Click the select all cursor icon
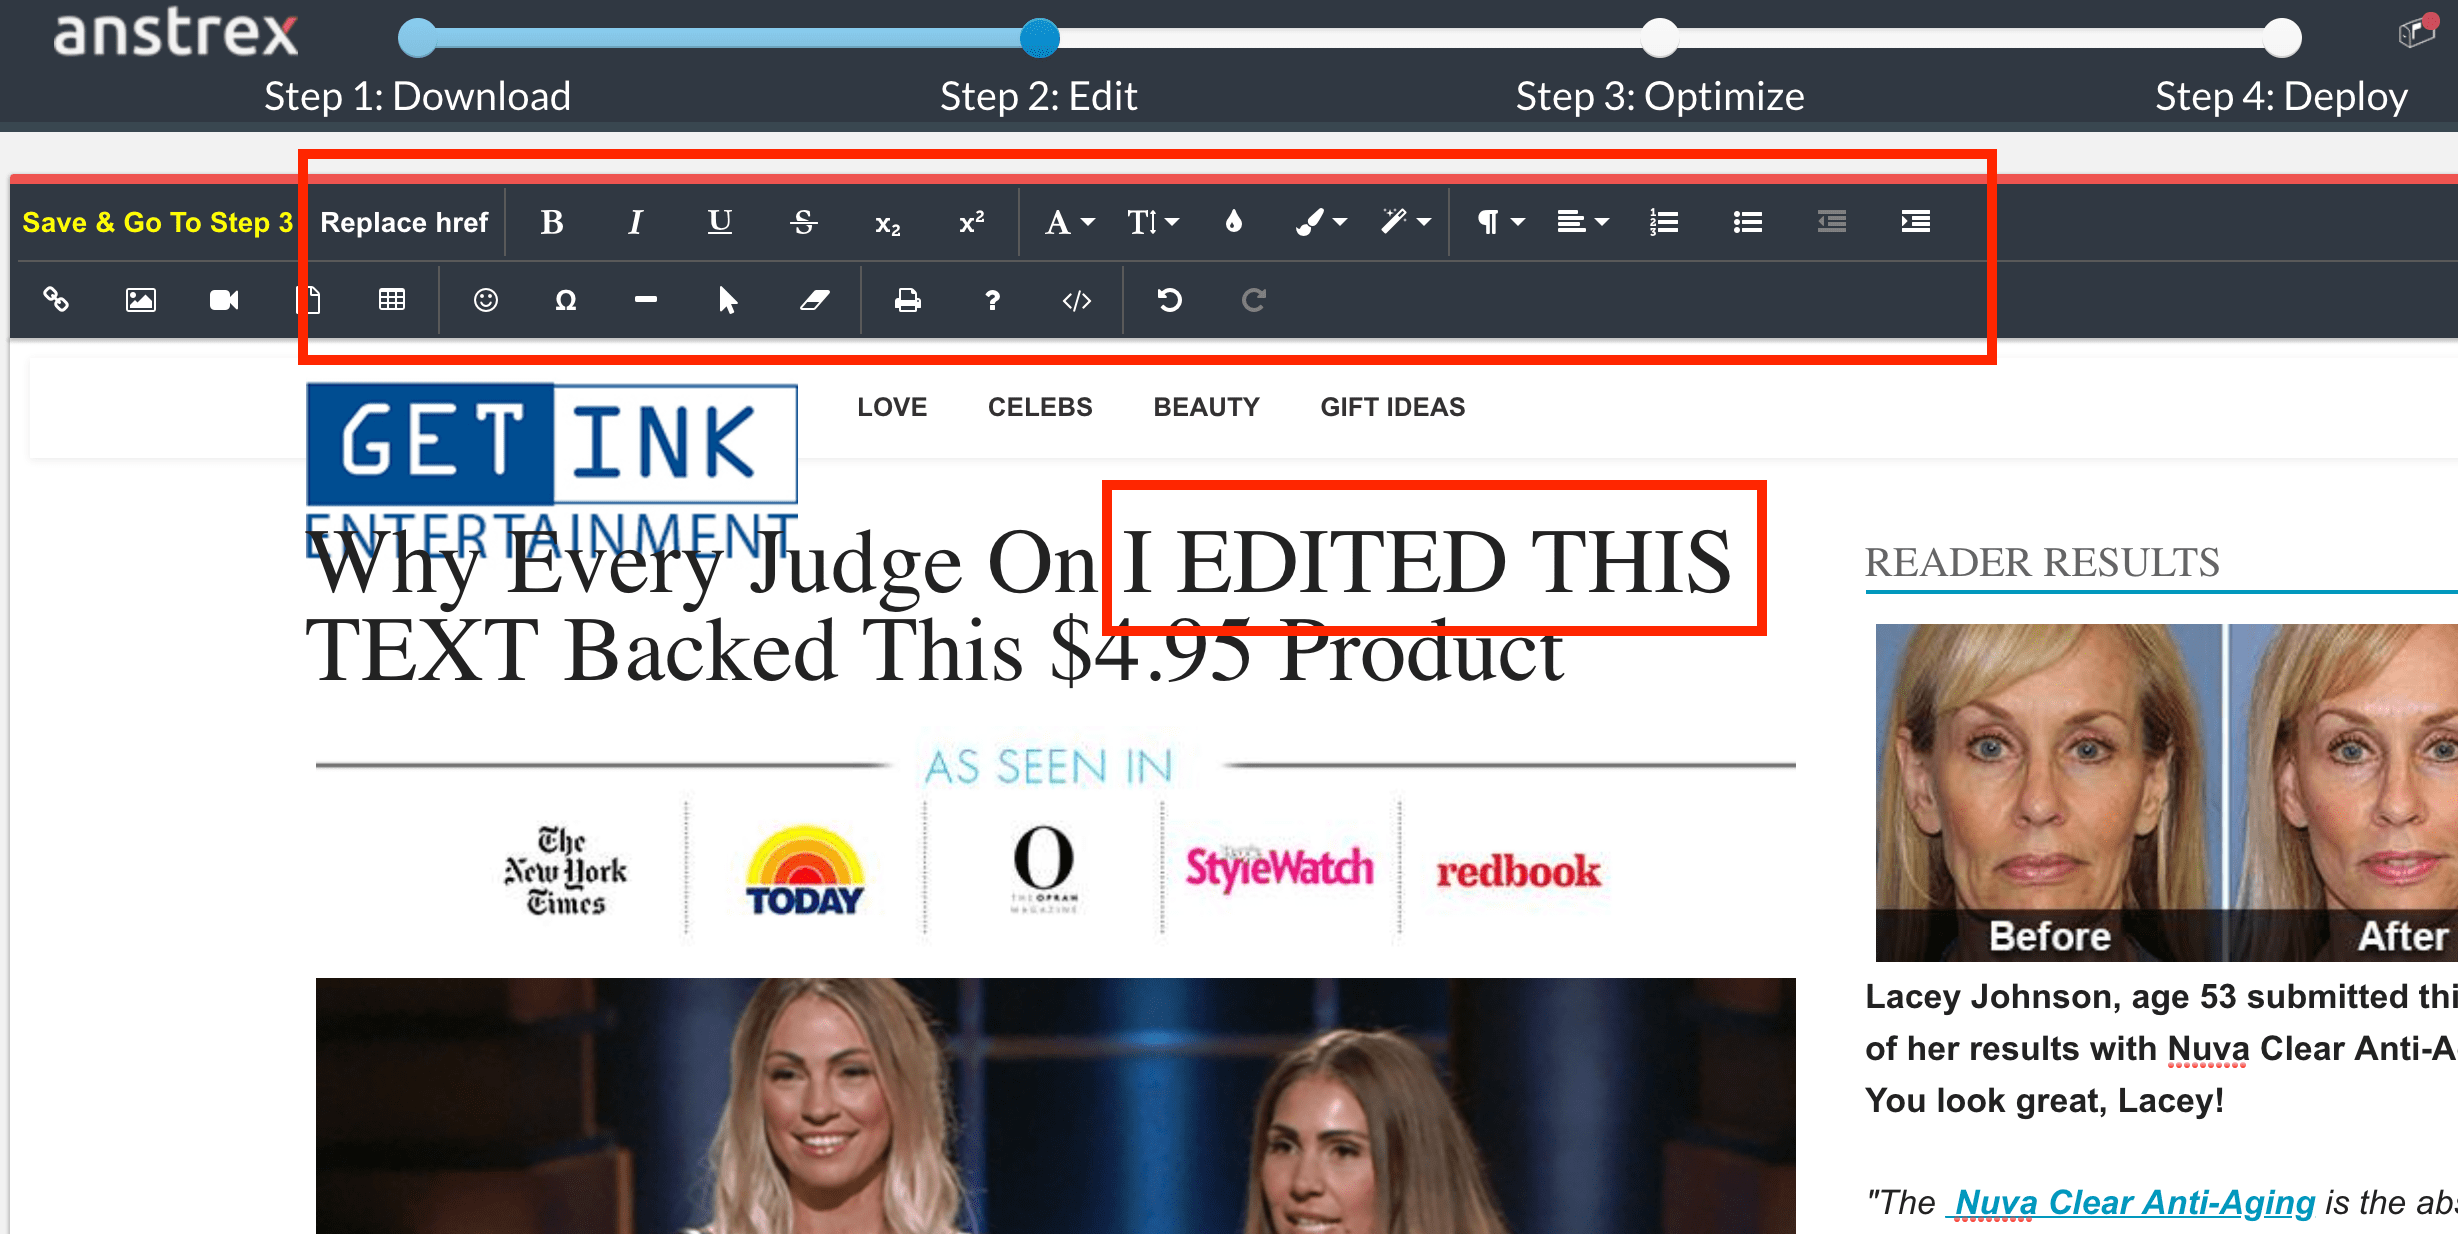The width and height of the screenshot is (2458, 1234). (728, 300)
